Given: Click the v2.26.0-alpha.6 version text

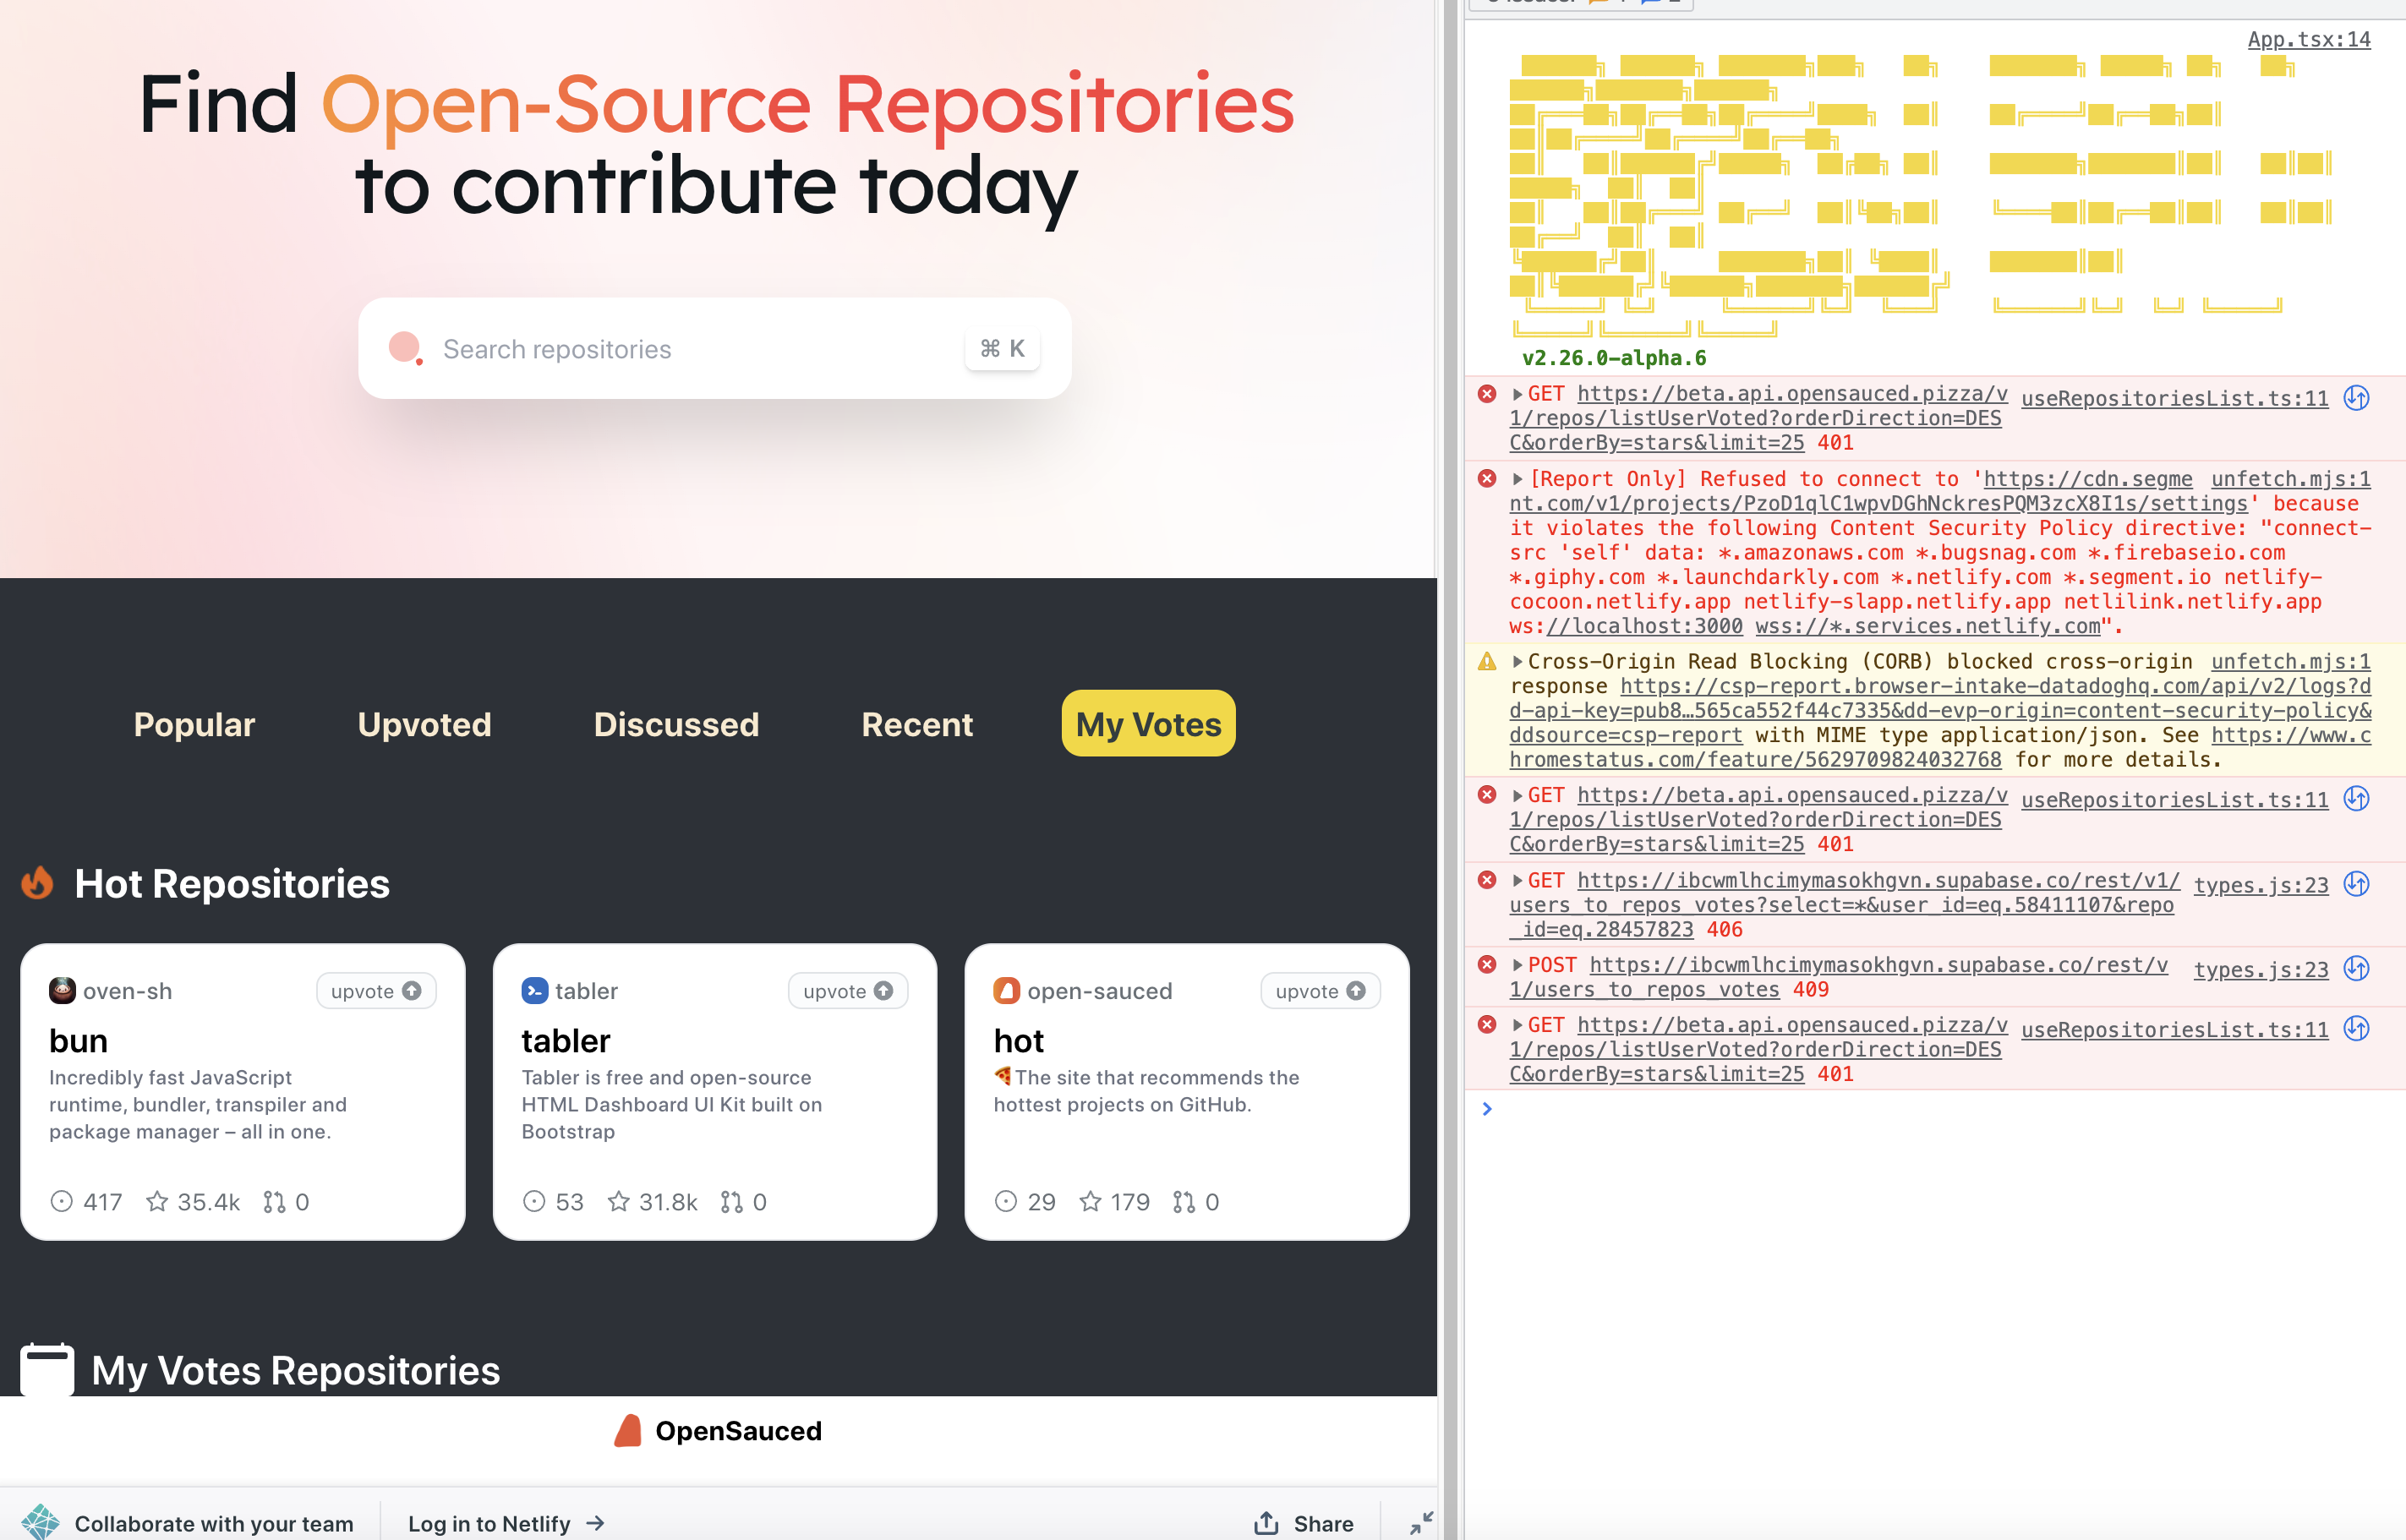Looking at the screenshot, I should tap(1614, 358).
